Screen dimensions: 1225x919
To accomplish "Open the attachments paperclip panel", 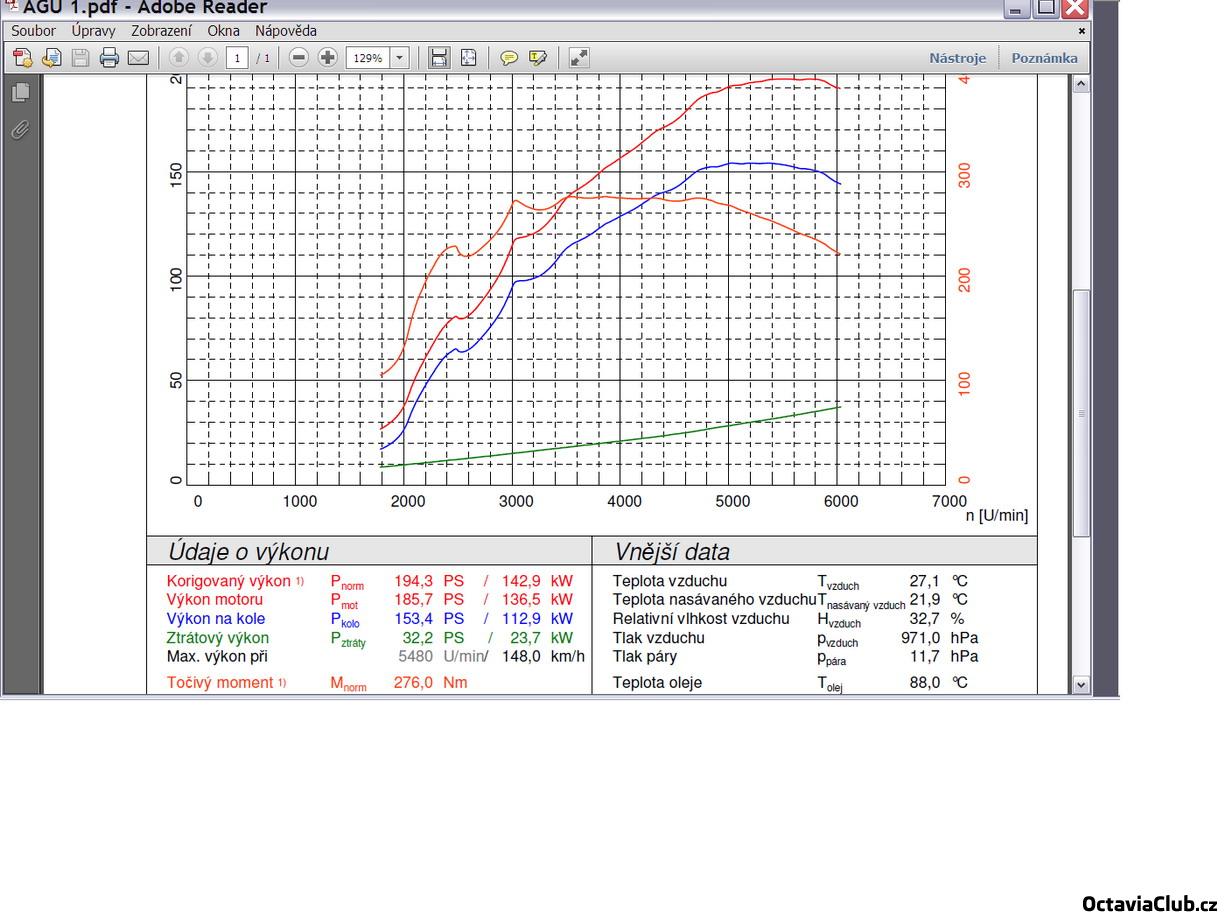I will click(20, 130).
